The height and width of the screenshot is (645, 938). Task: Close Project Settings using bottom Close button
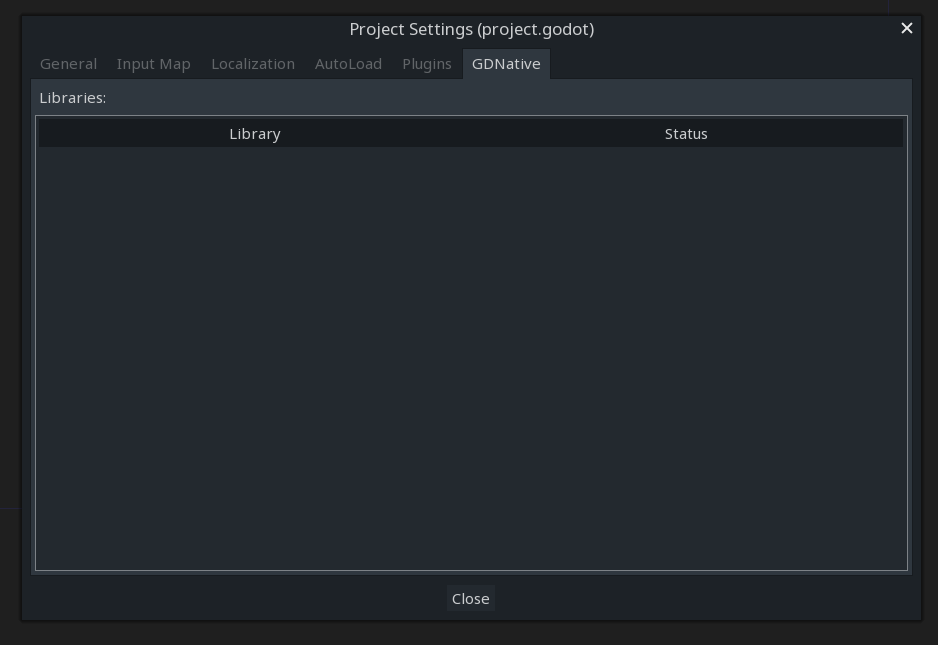[470, 598]
